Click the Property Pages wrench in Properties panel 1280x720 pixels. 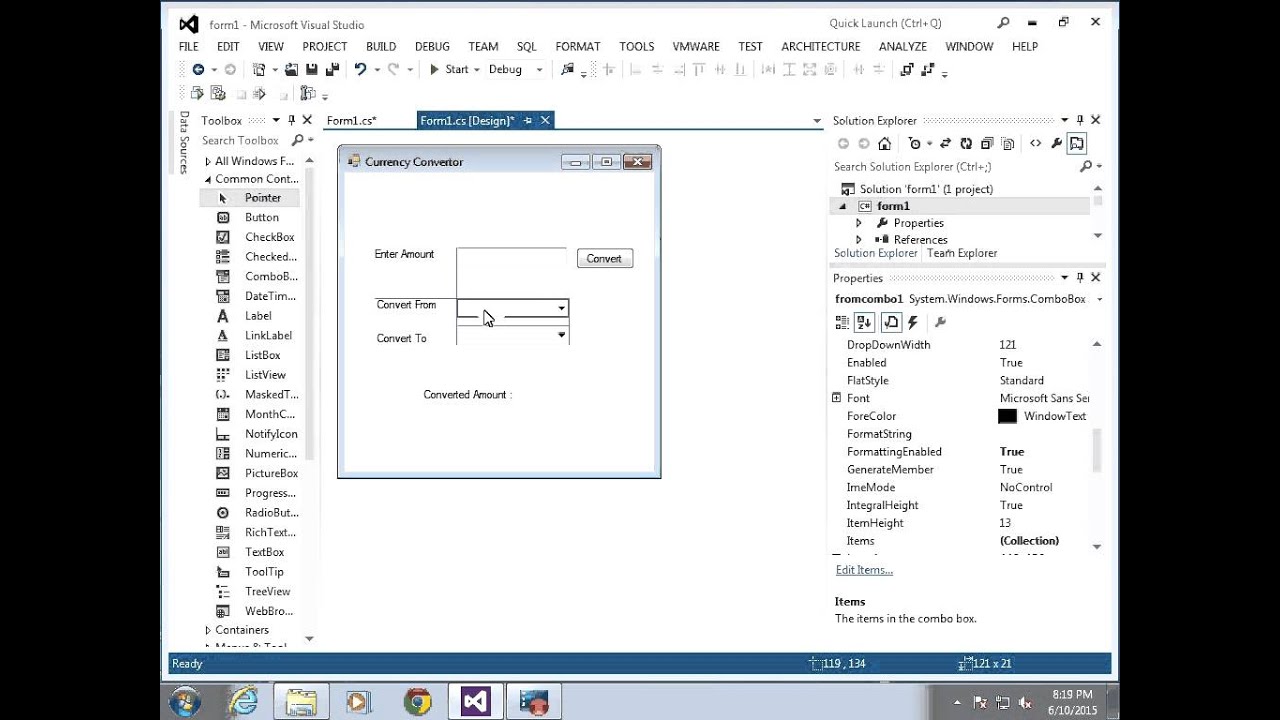(939, 322)
